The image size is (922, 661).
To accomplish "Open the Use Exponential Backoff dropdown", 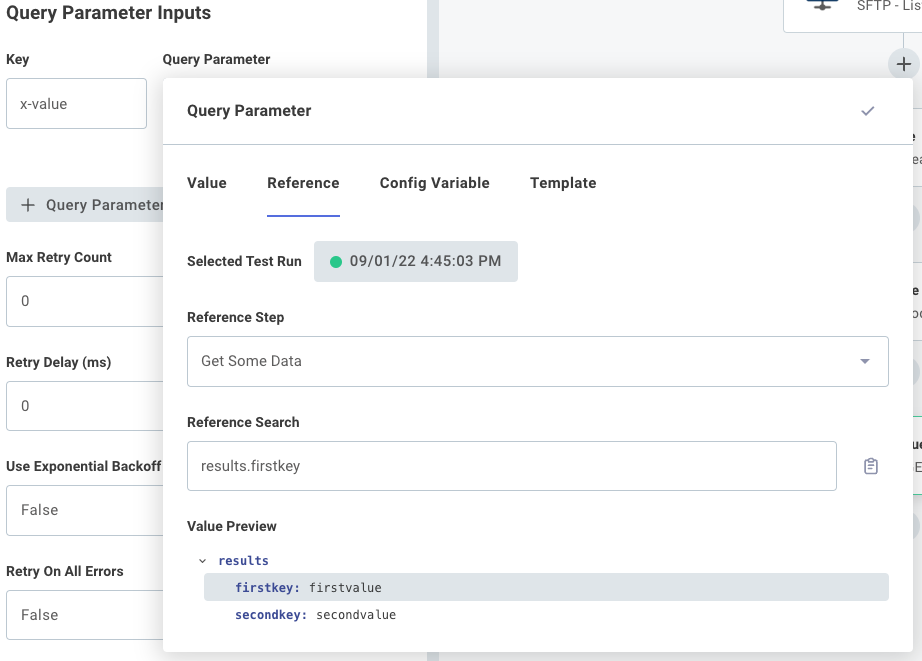I will (x=85, y=510).
